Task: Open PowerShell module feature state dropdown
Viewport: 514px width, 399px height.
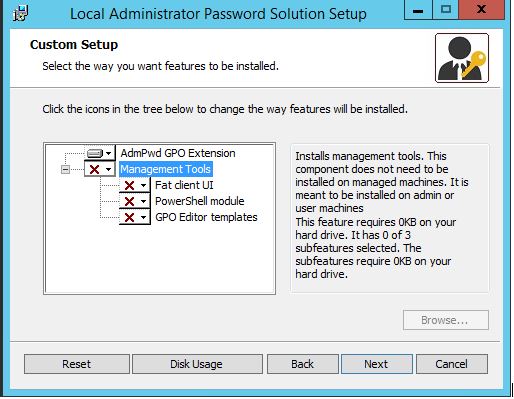Action: pos(135,201)
